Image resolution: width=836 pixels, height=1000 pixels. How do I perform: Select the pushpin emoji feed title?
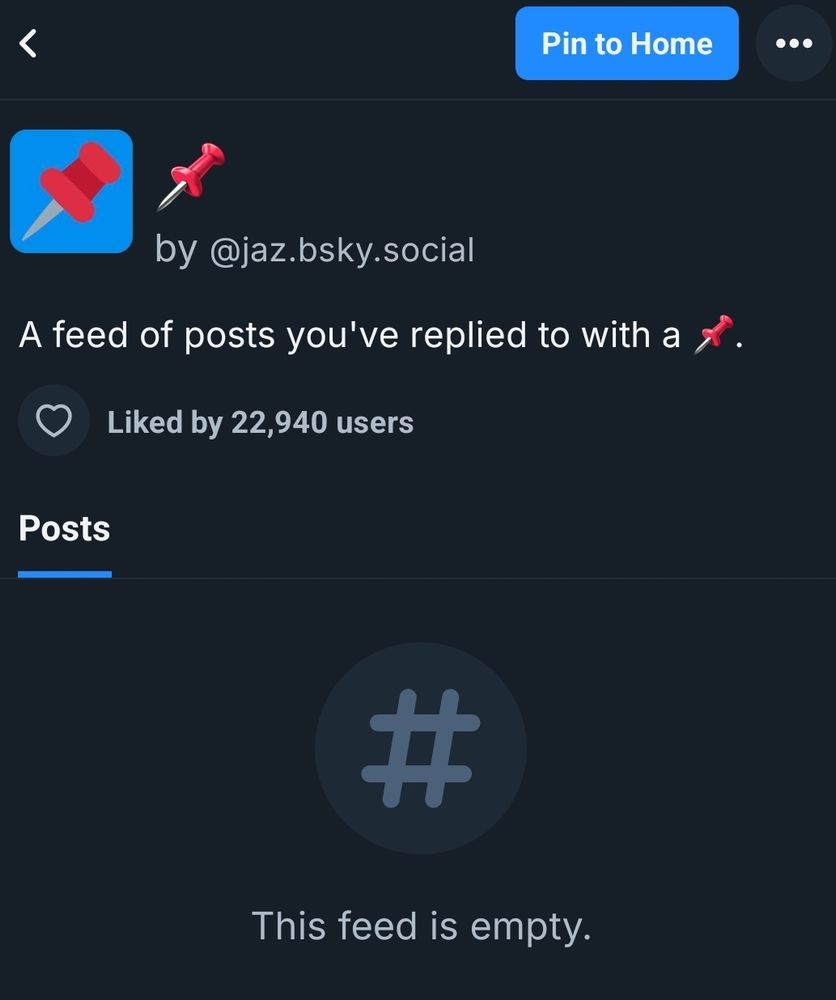click(191, 176)
